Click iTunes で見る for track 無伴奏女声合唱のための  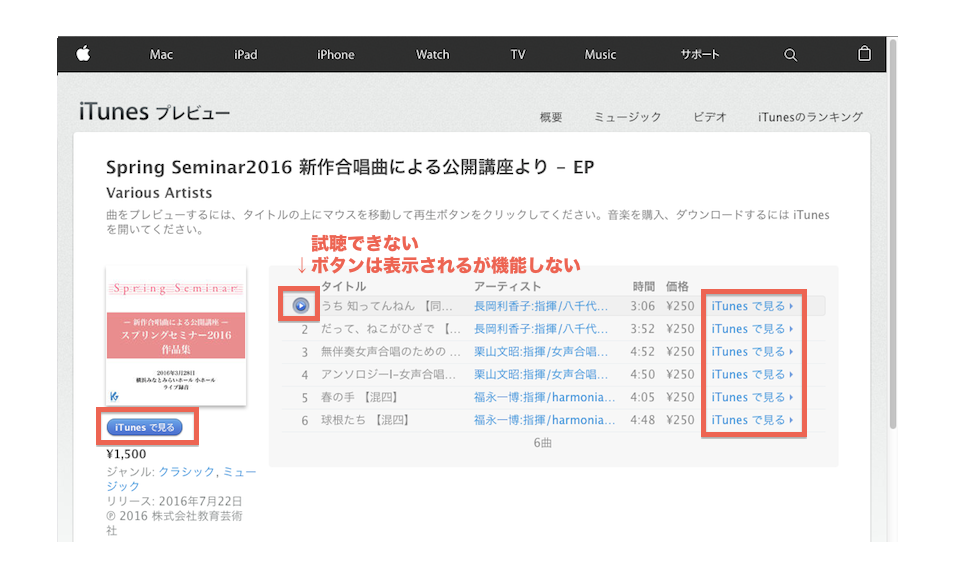pyautogui.click(x=752, y=352)
